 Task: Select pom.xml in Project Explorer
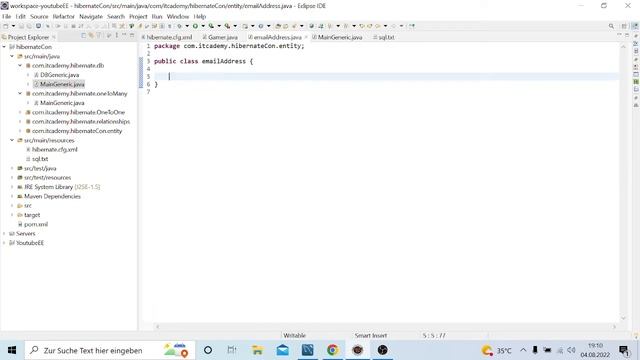coord(36,224)
